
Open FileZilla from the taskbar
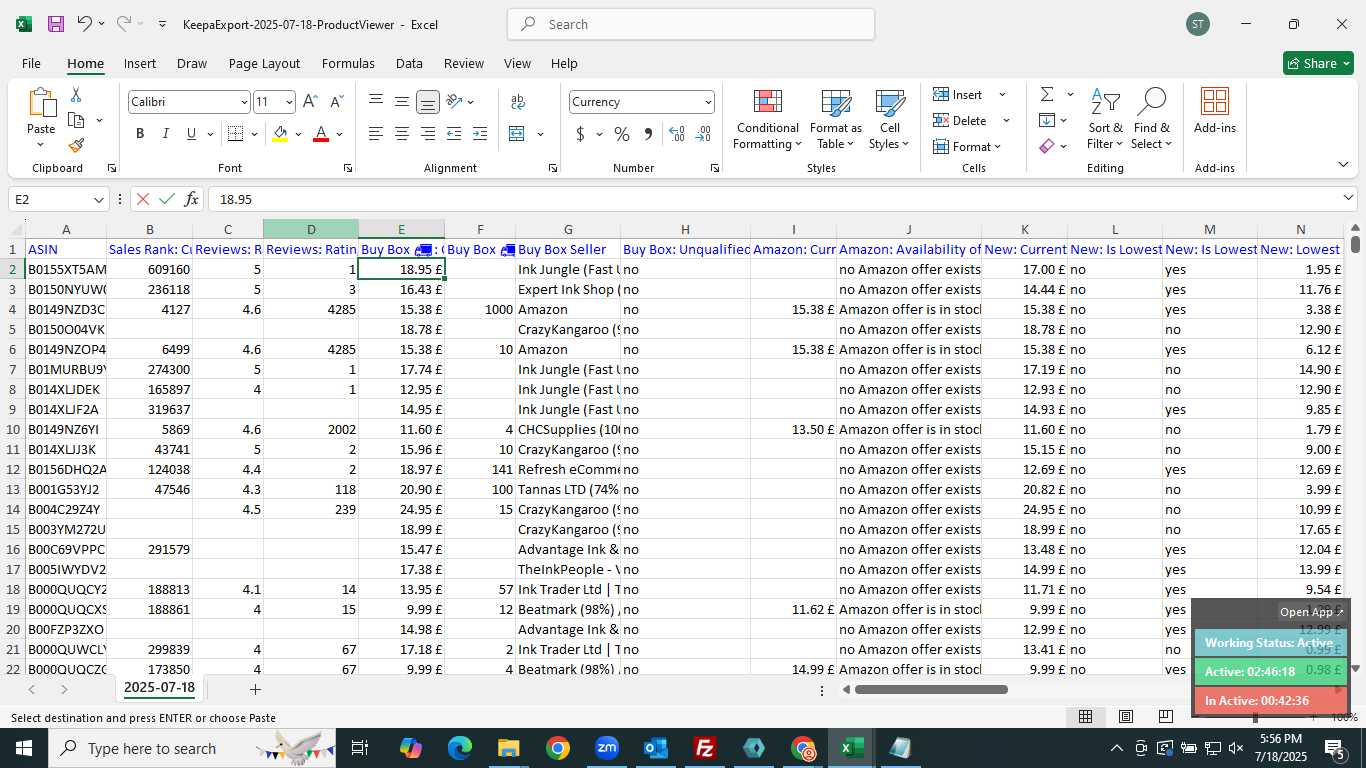705,748
